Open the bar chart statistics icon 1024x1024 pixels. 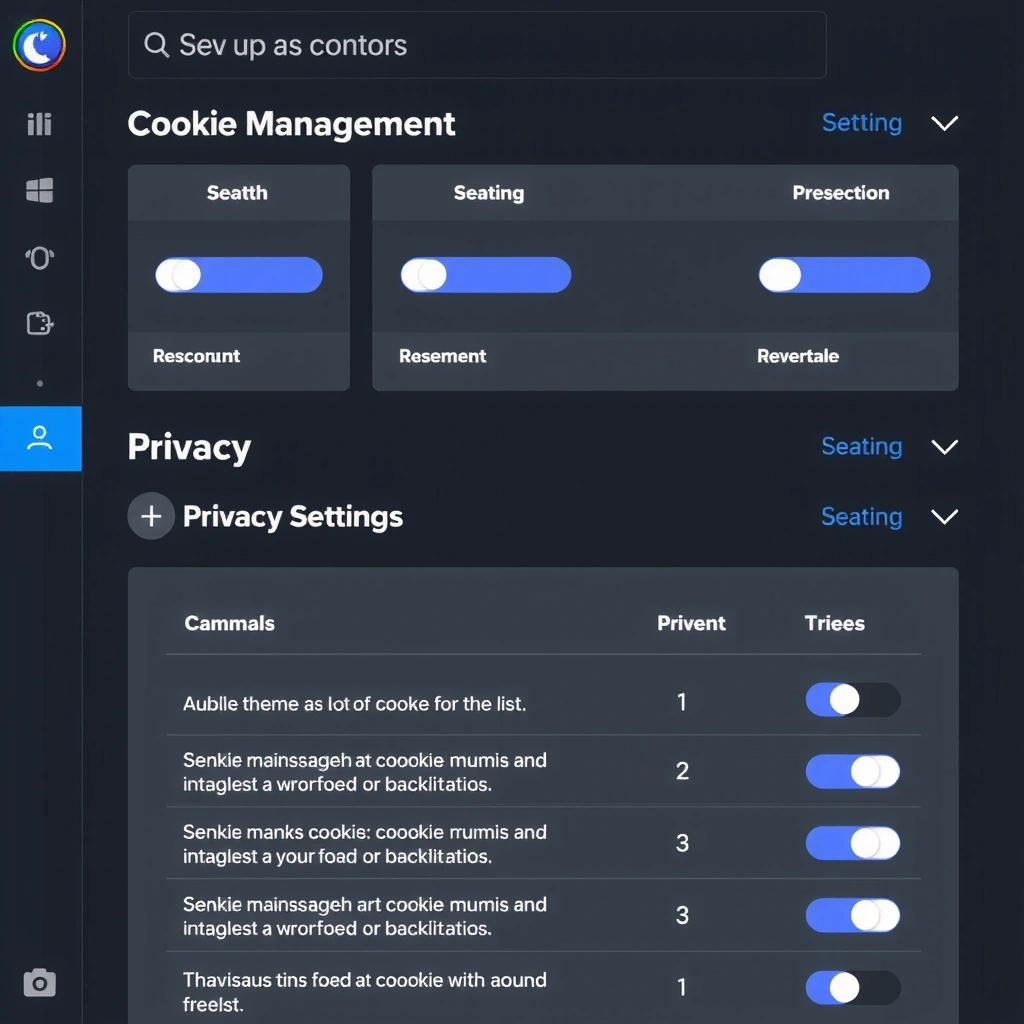[38, 123]
